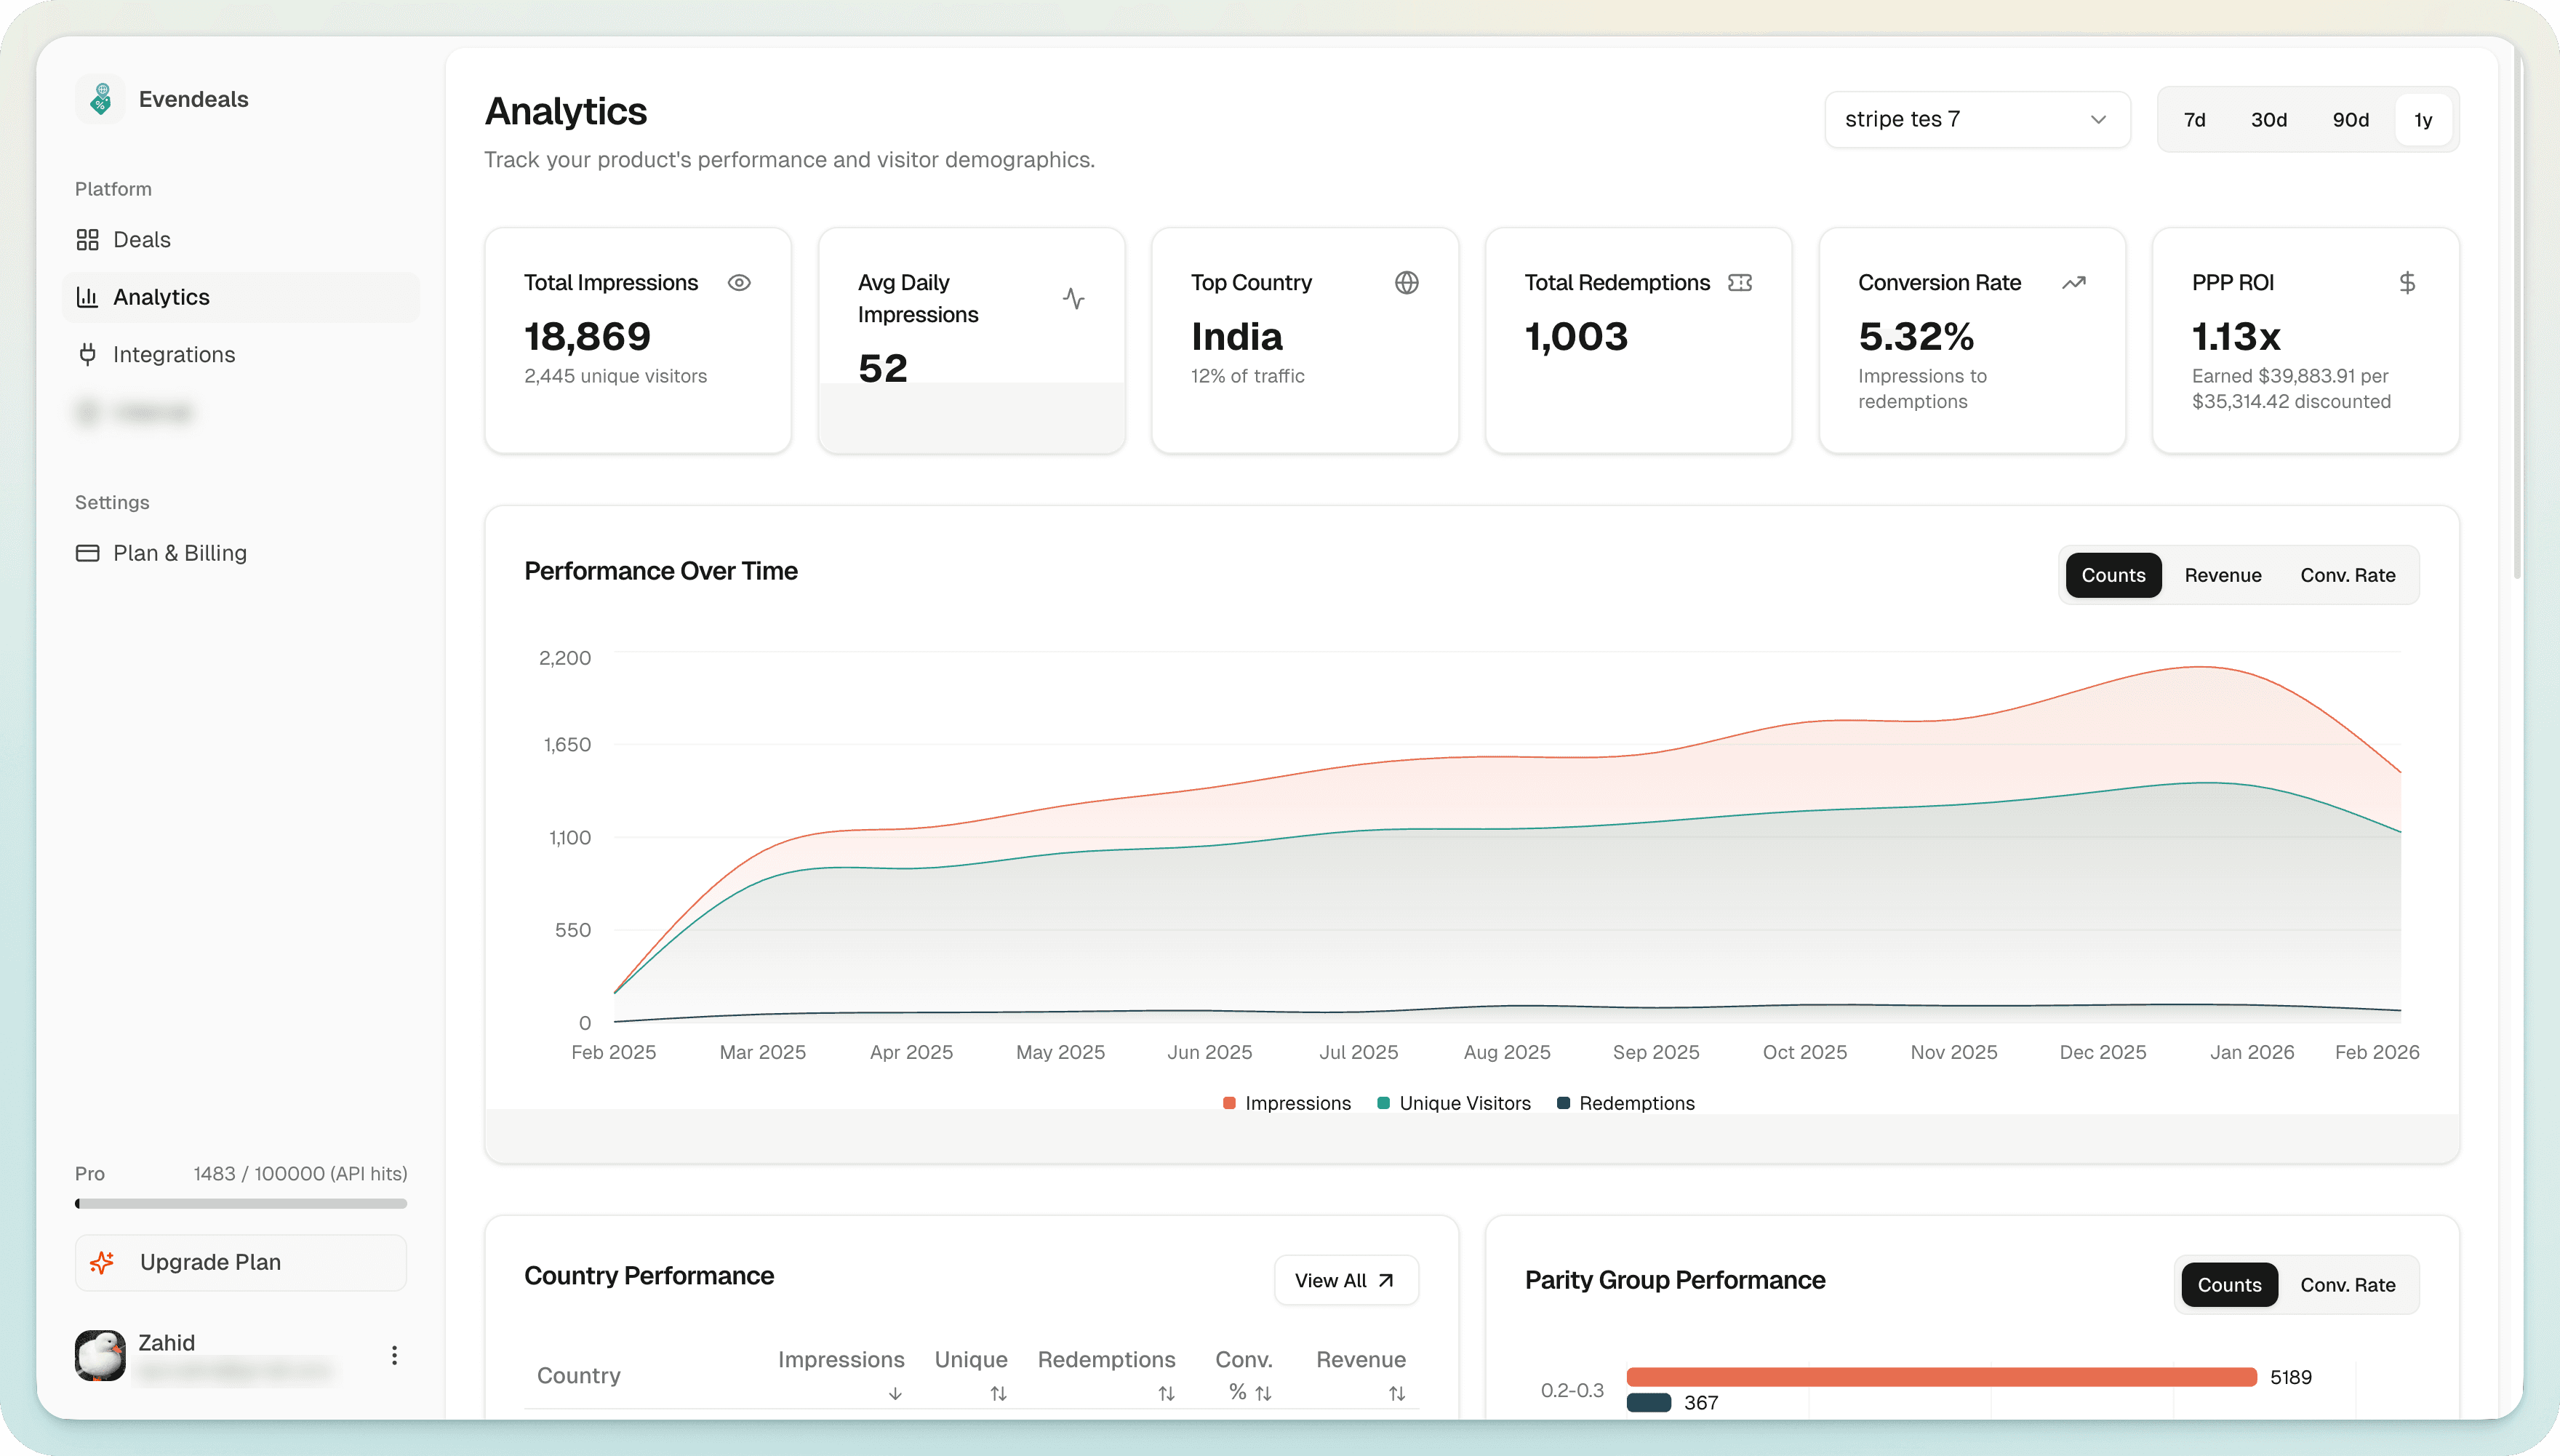Open Integrations via the plug icon

[x=88, y=354]
